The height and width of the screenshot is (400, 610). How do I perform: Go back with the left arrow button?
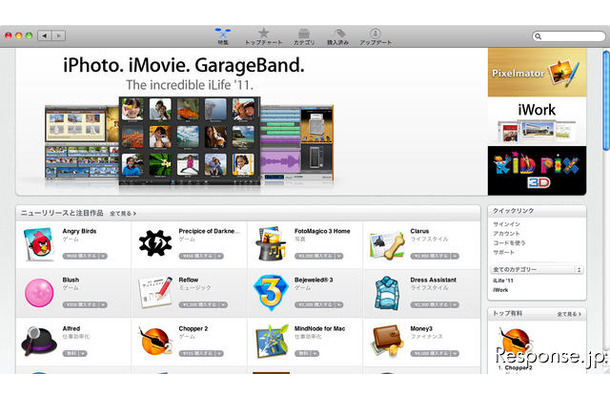tap(45, 36)
